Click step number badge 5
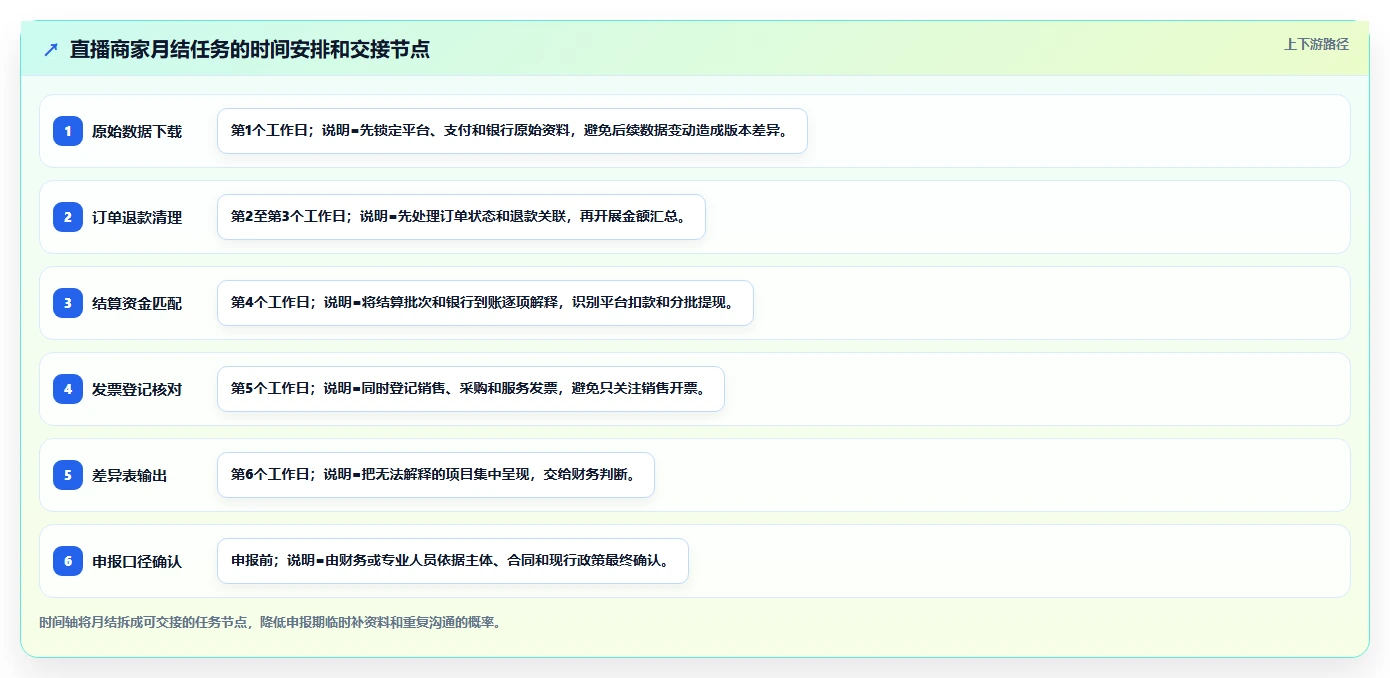This screenshot has width=1390, height=678. coord(68,475)
